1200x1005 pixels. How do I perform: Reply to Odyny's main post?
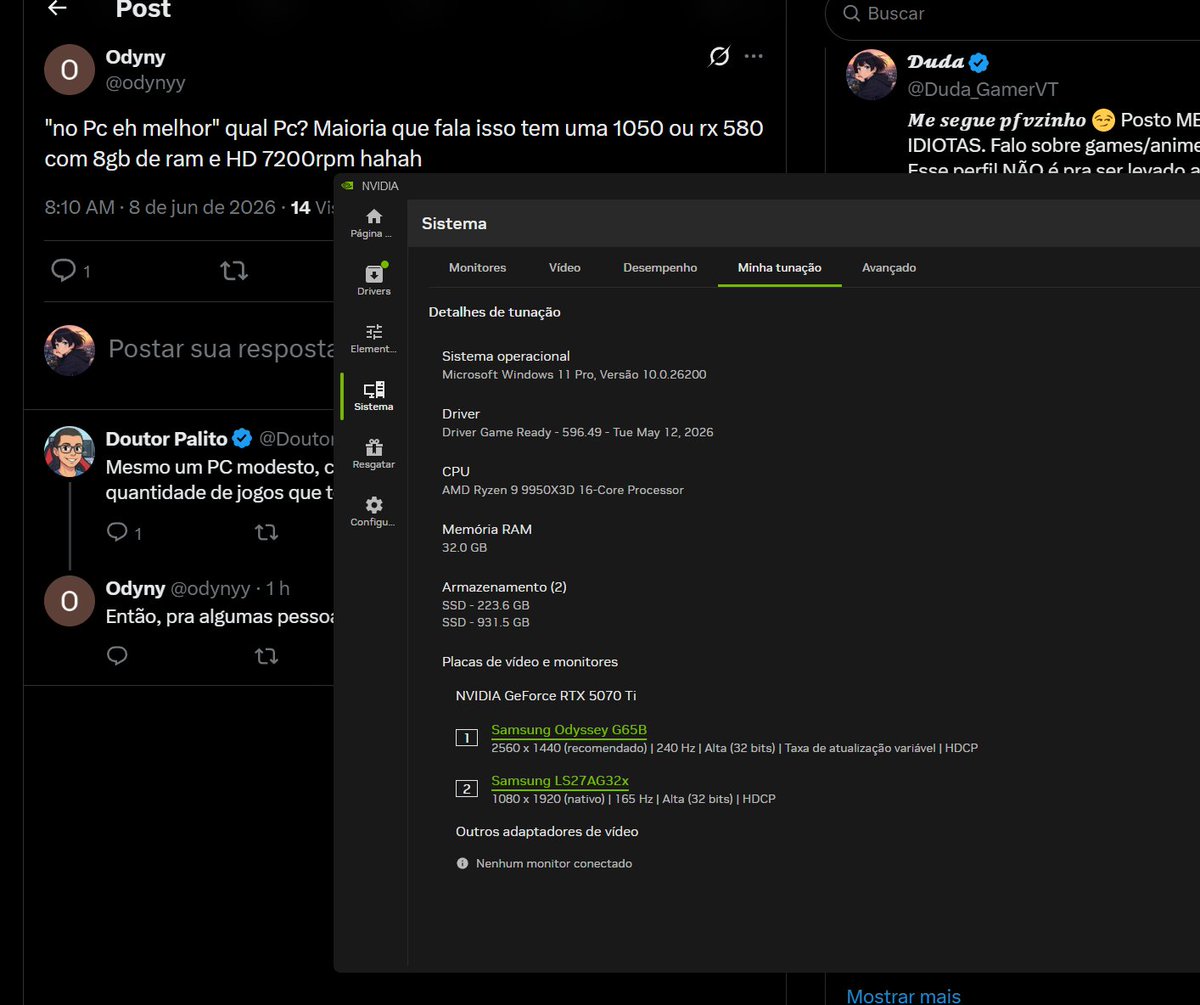(x=64, y=270)
